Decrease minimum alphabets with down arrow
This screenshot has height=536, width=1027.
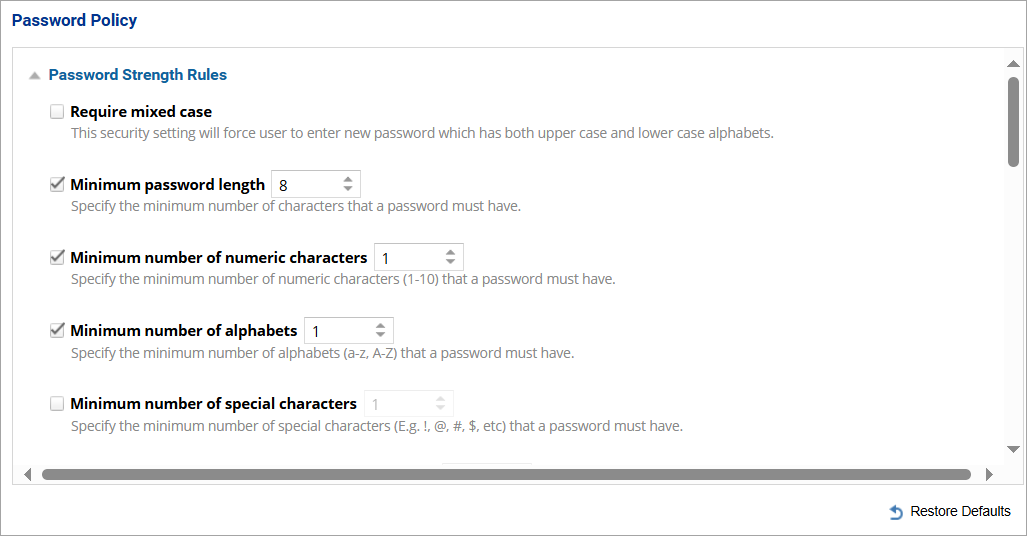click(x=380, y=335)
